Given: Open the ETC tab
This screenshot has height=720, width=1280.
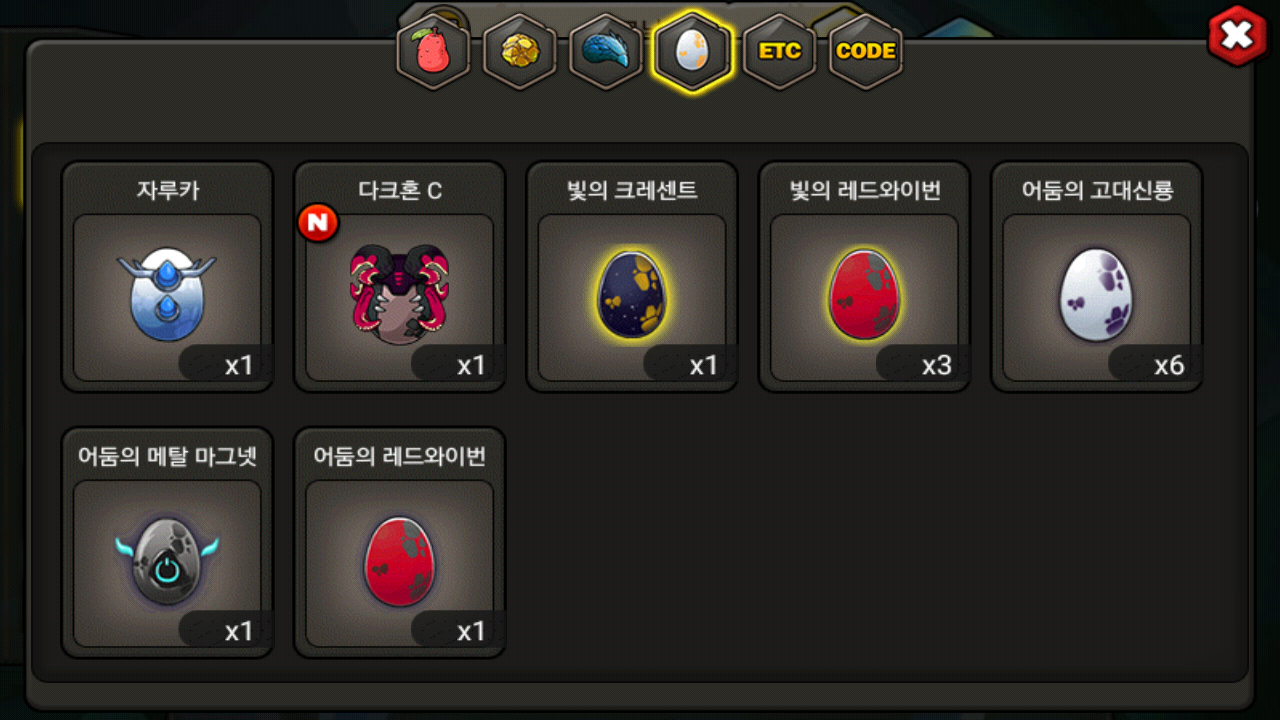Looking at the screenshot, I should (779, 51).
